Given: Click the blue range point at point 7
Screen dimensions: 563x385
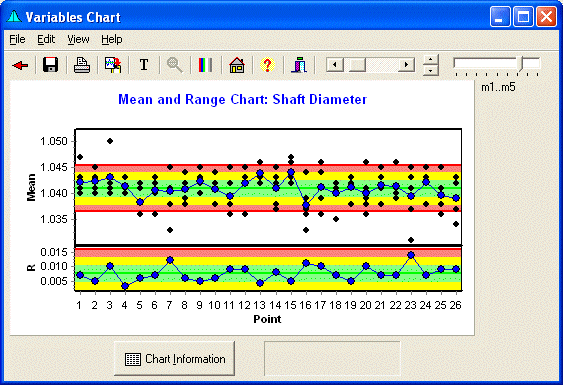Looking at the screenshot, I should click(170, 260).
